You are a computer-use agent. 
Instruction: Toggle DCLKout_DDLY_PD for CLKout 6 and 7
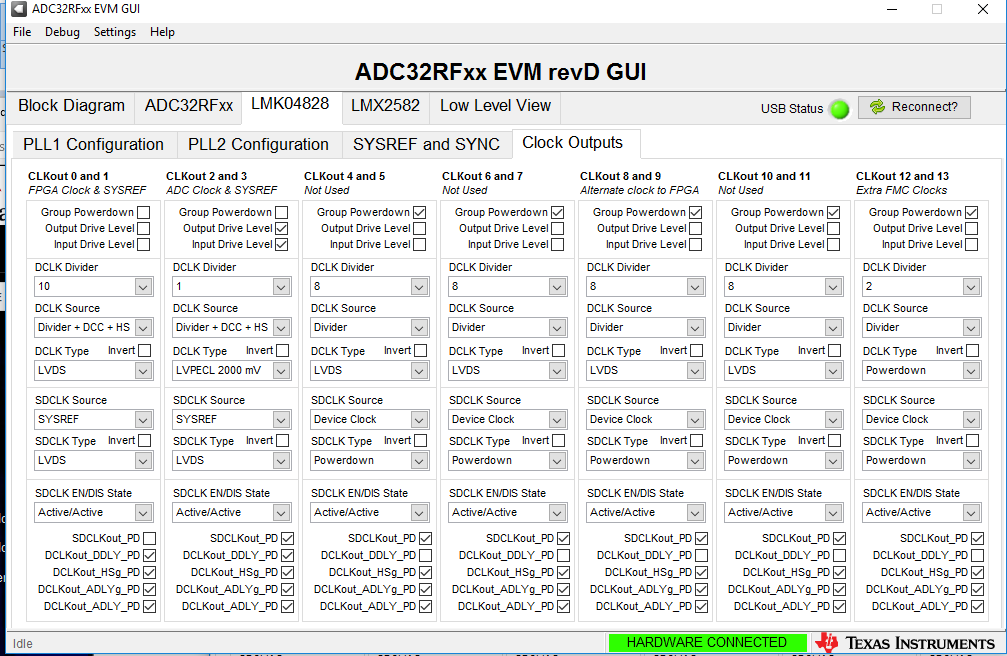click(563, 555)
